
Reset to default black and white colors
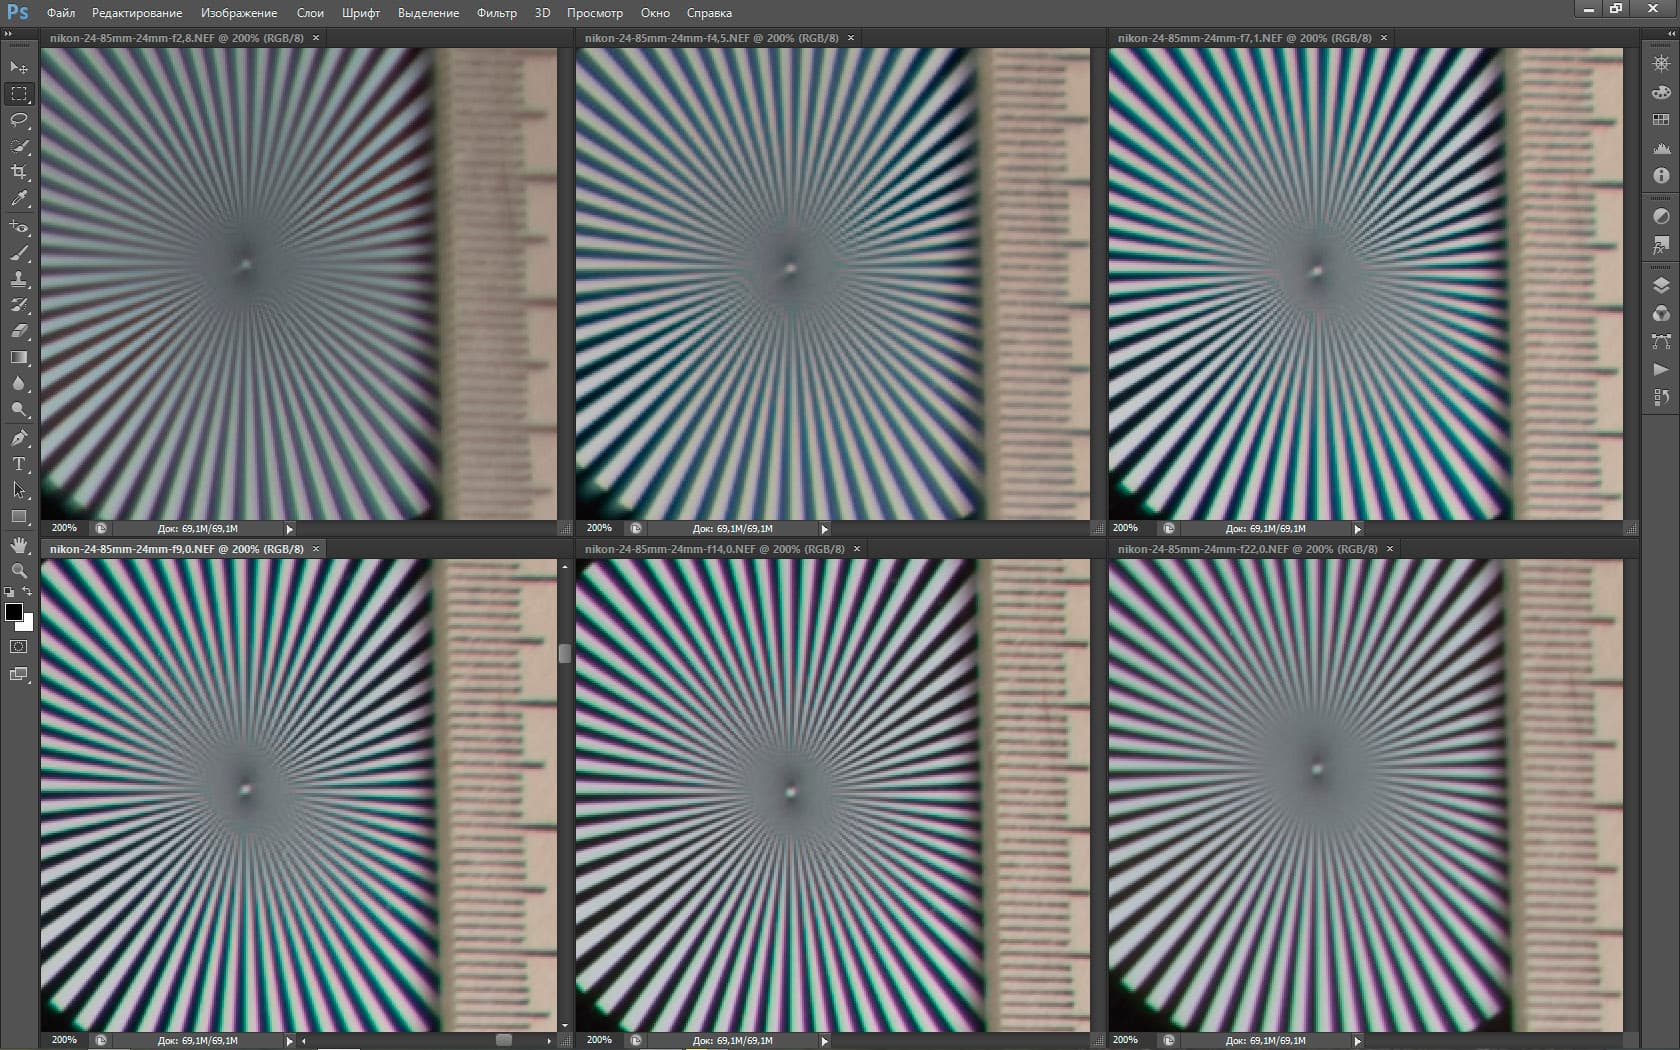[x=9, y=592]
